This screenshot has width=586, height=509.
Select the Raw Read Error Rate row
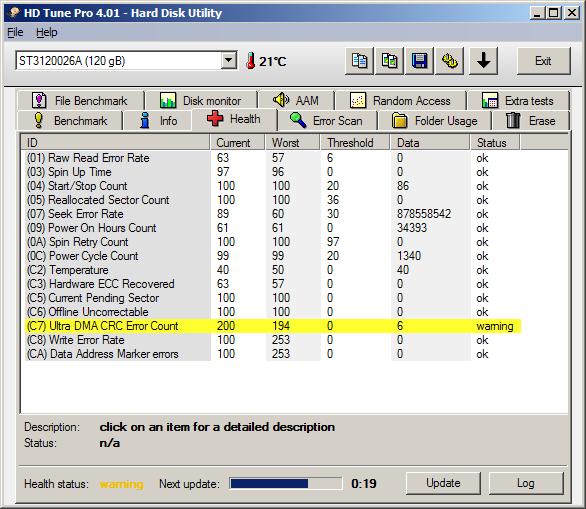click(273, 158)
